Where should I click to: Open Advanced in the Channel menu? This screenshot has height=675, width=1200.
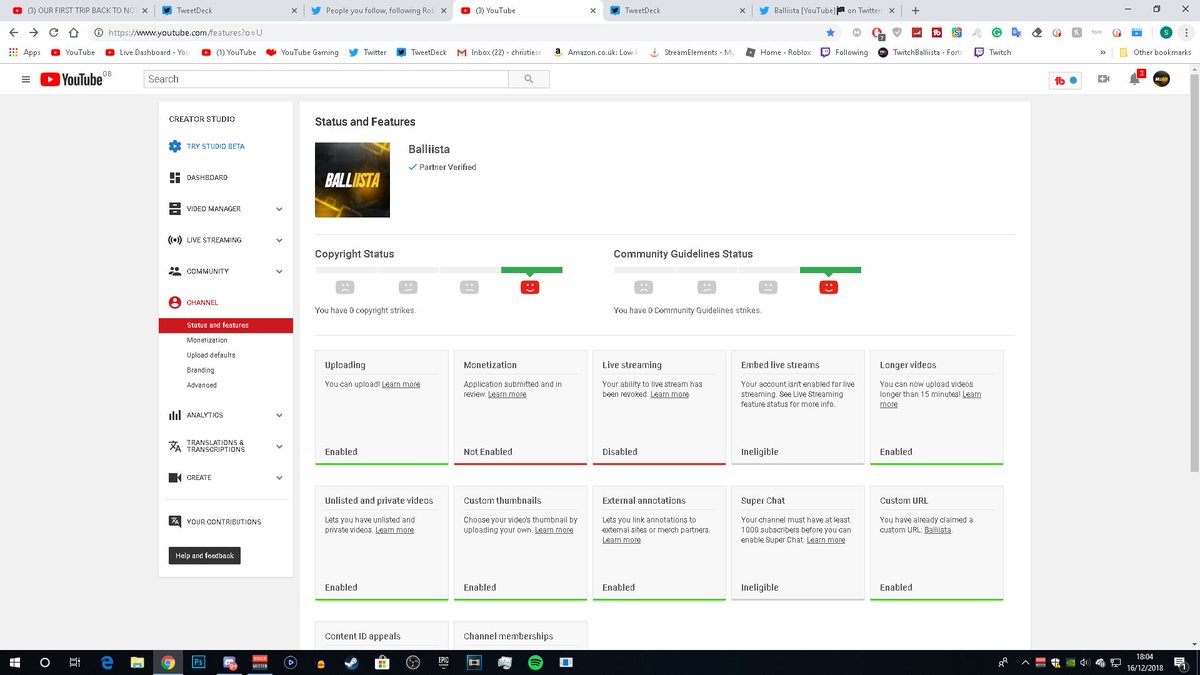coord(201,385)
